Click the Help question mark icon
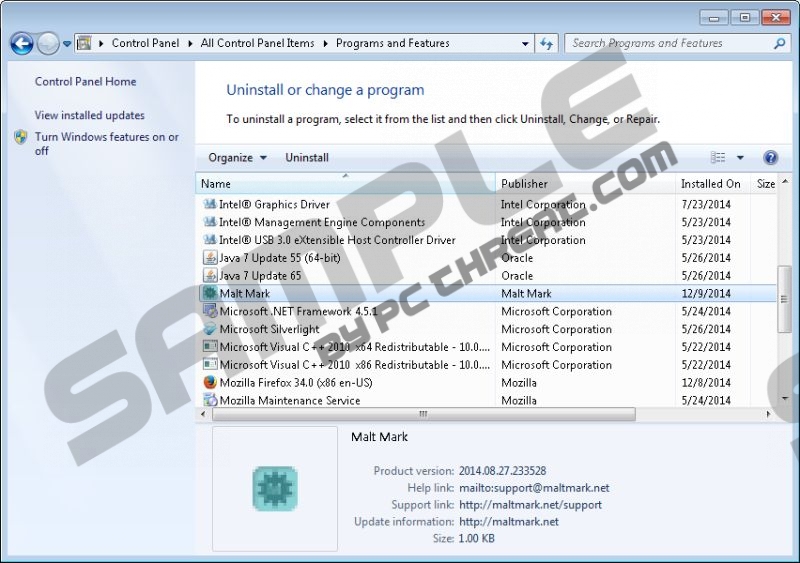 click(x=770, y=158)
